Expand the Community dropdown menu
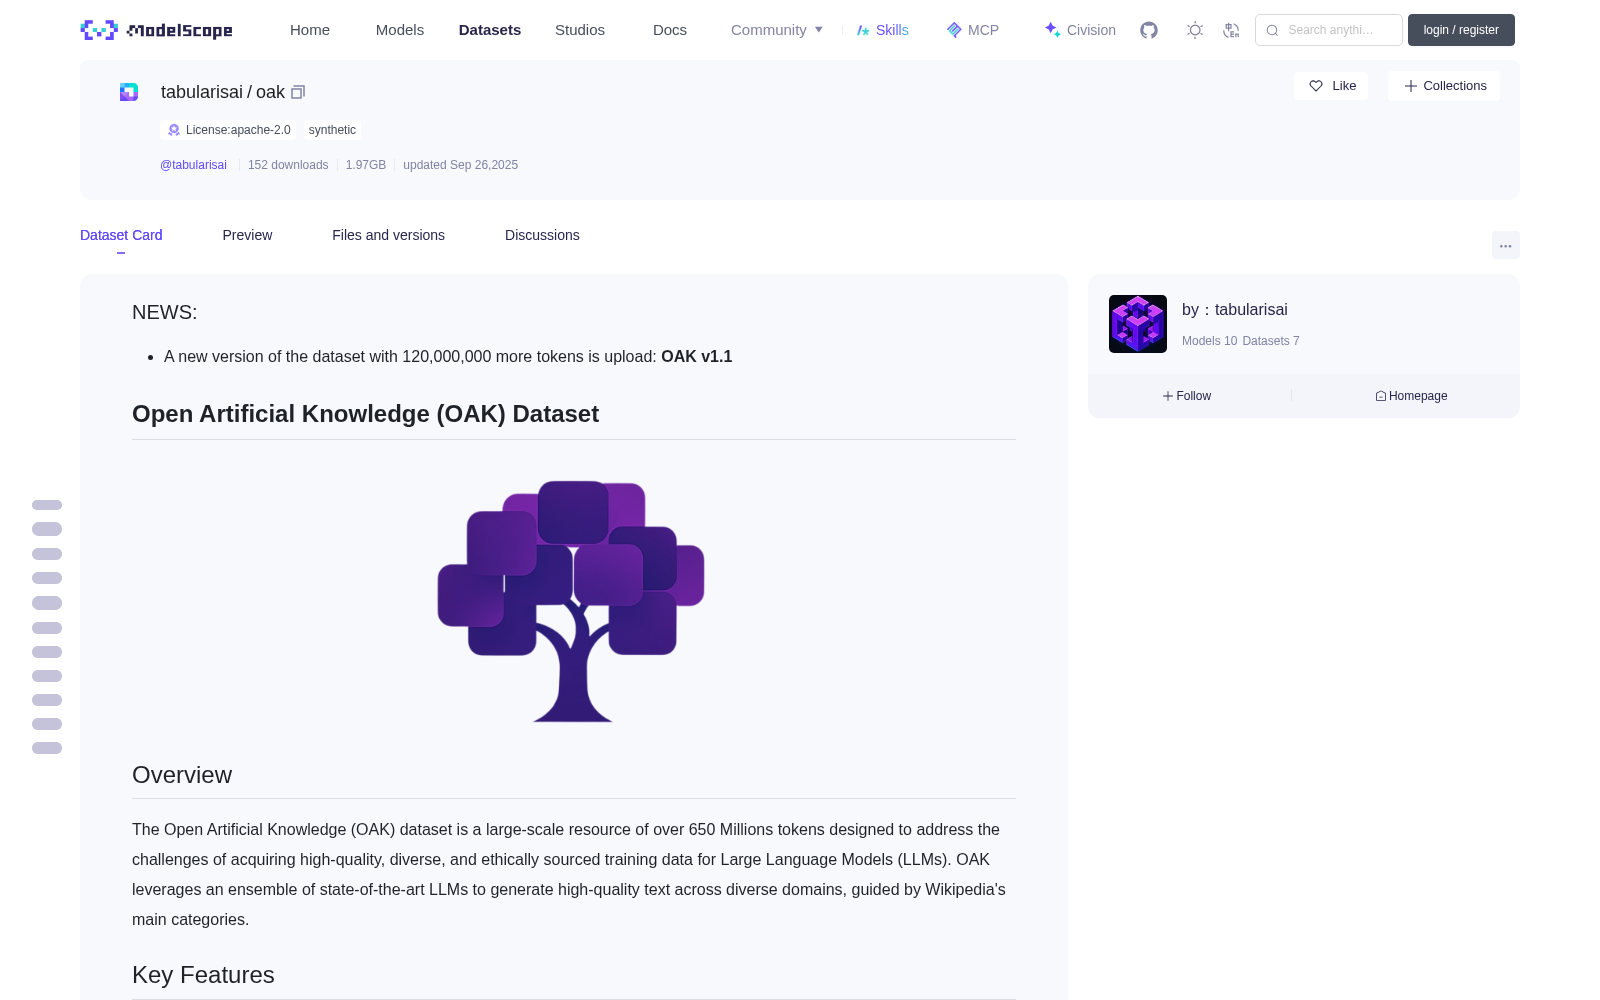The height and width of the screenshot is (1000, 1600). tap(777, 30)
